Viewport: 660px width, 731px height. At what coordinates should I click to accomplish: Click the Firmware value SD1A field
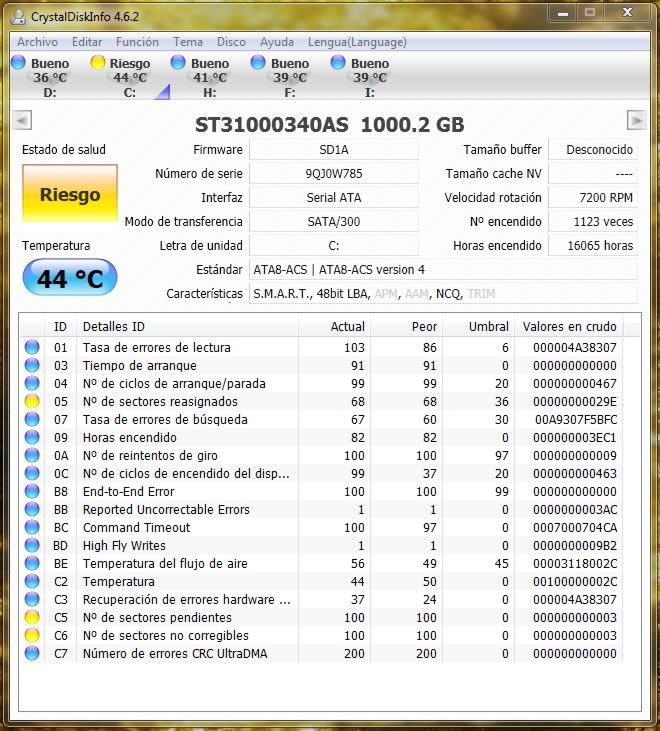click(334, 150)
